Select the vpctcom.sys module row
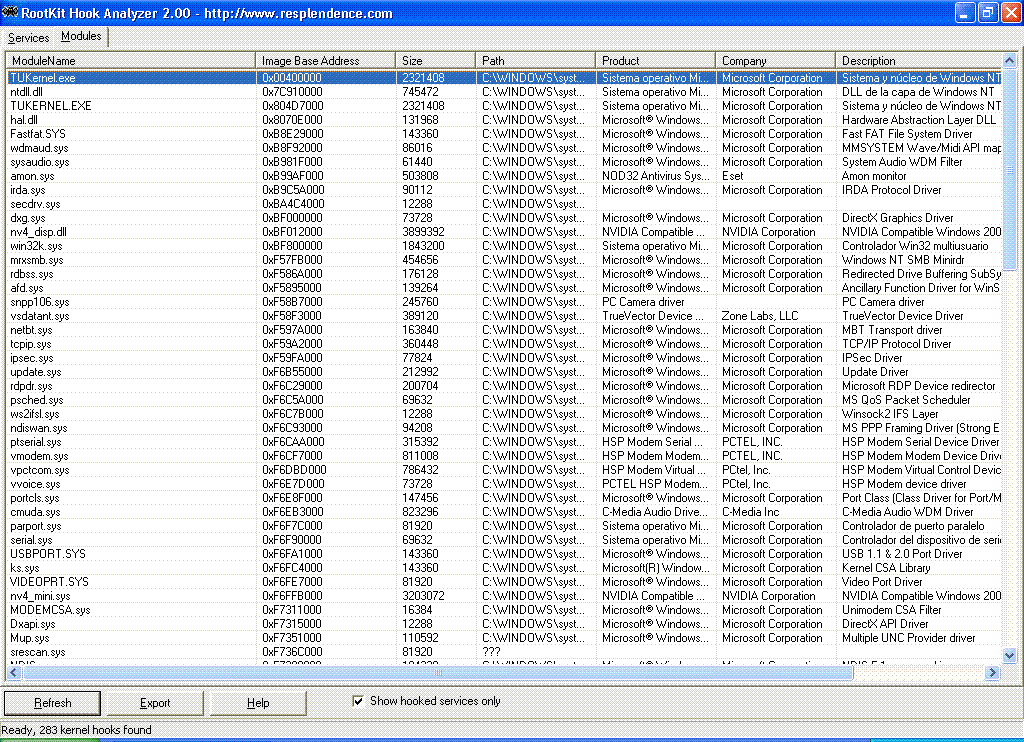This screenshot has width=1024, height=742. point(504,470)
